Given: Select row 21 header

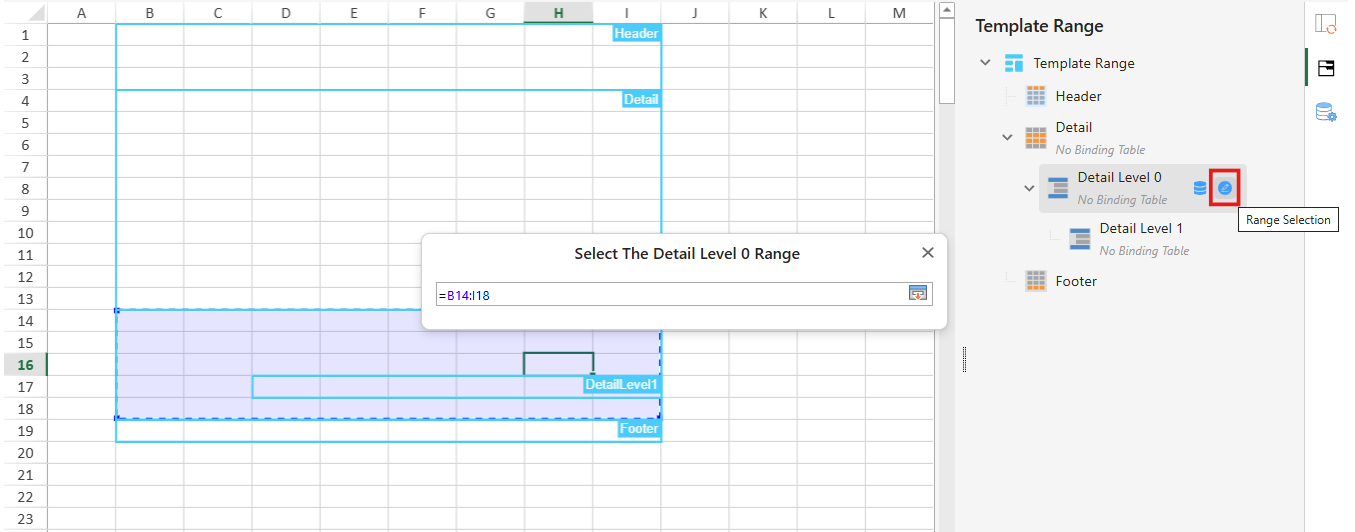Looking at the screenshot, I should [x=24, y=475].
